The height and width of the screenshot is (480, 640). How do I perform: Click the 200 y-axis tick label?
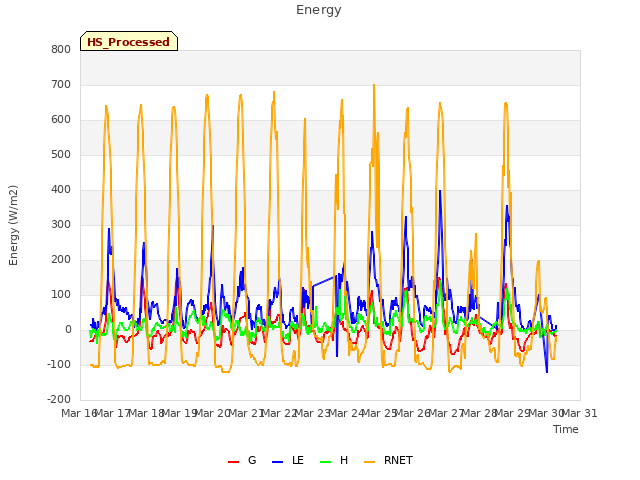(61, 260)
